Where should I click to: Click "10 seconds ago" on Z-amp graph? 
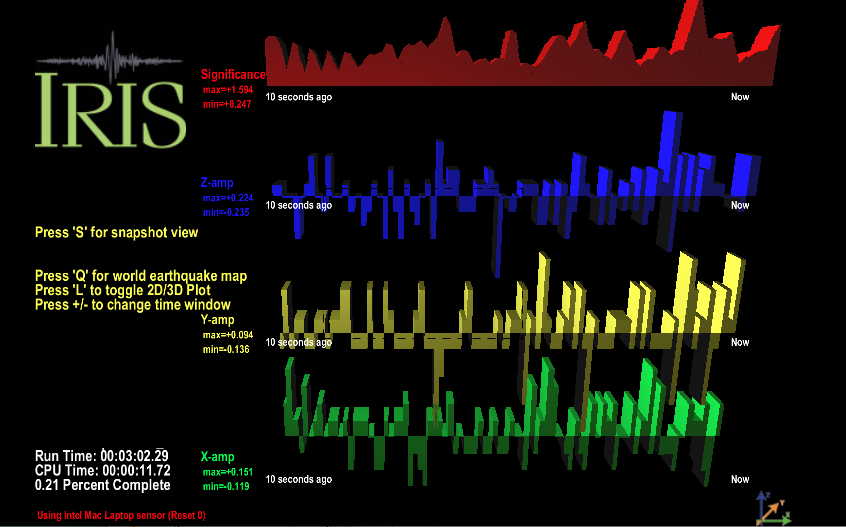[298, 206]
